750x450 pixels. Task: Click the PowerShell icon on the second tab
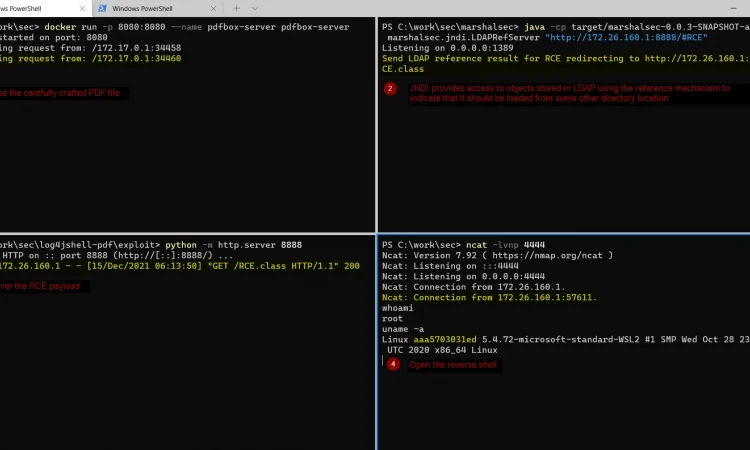click(102, 8)
